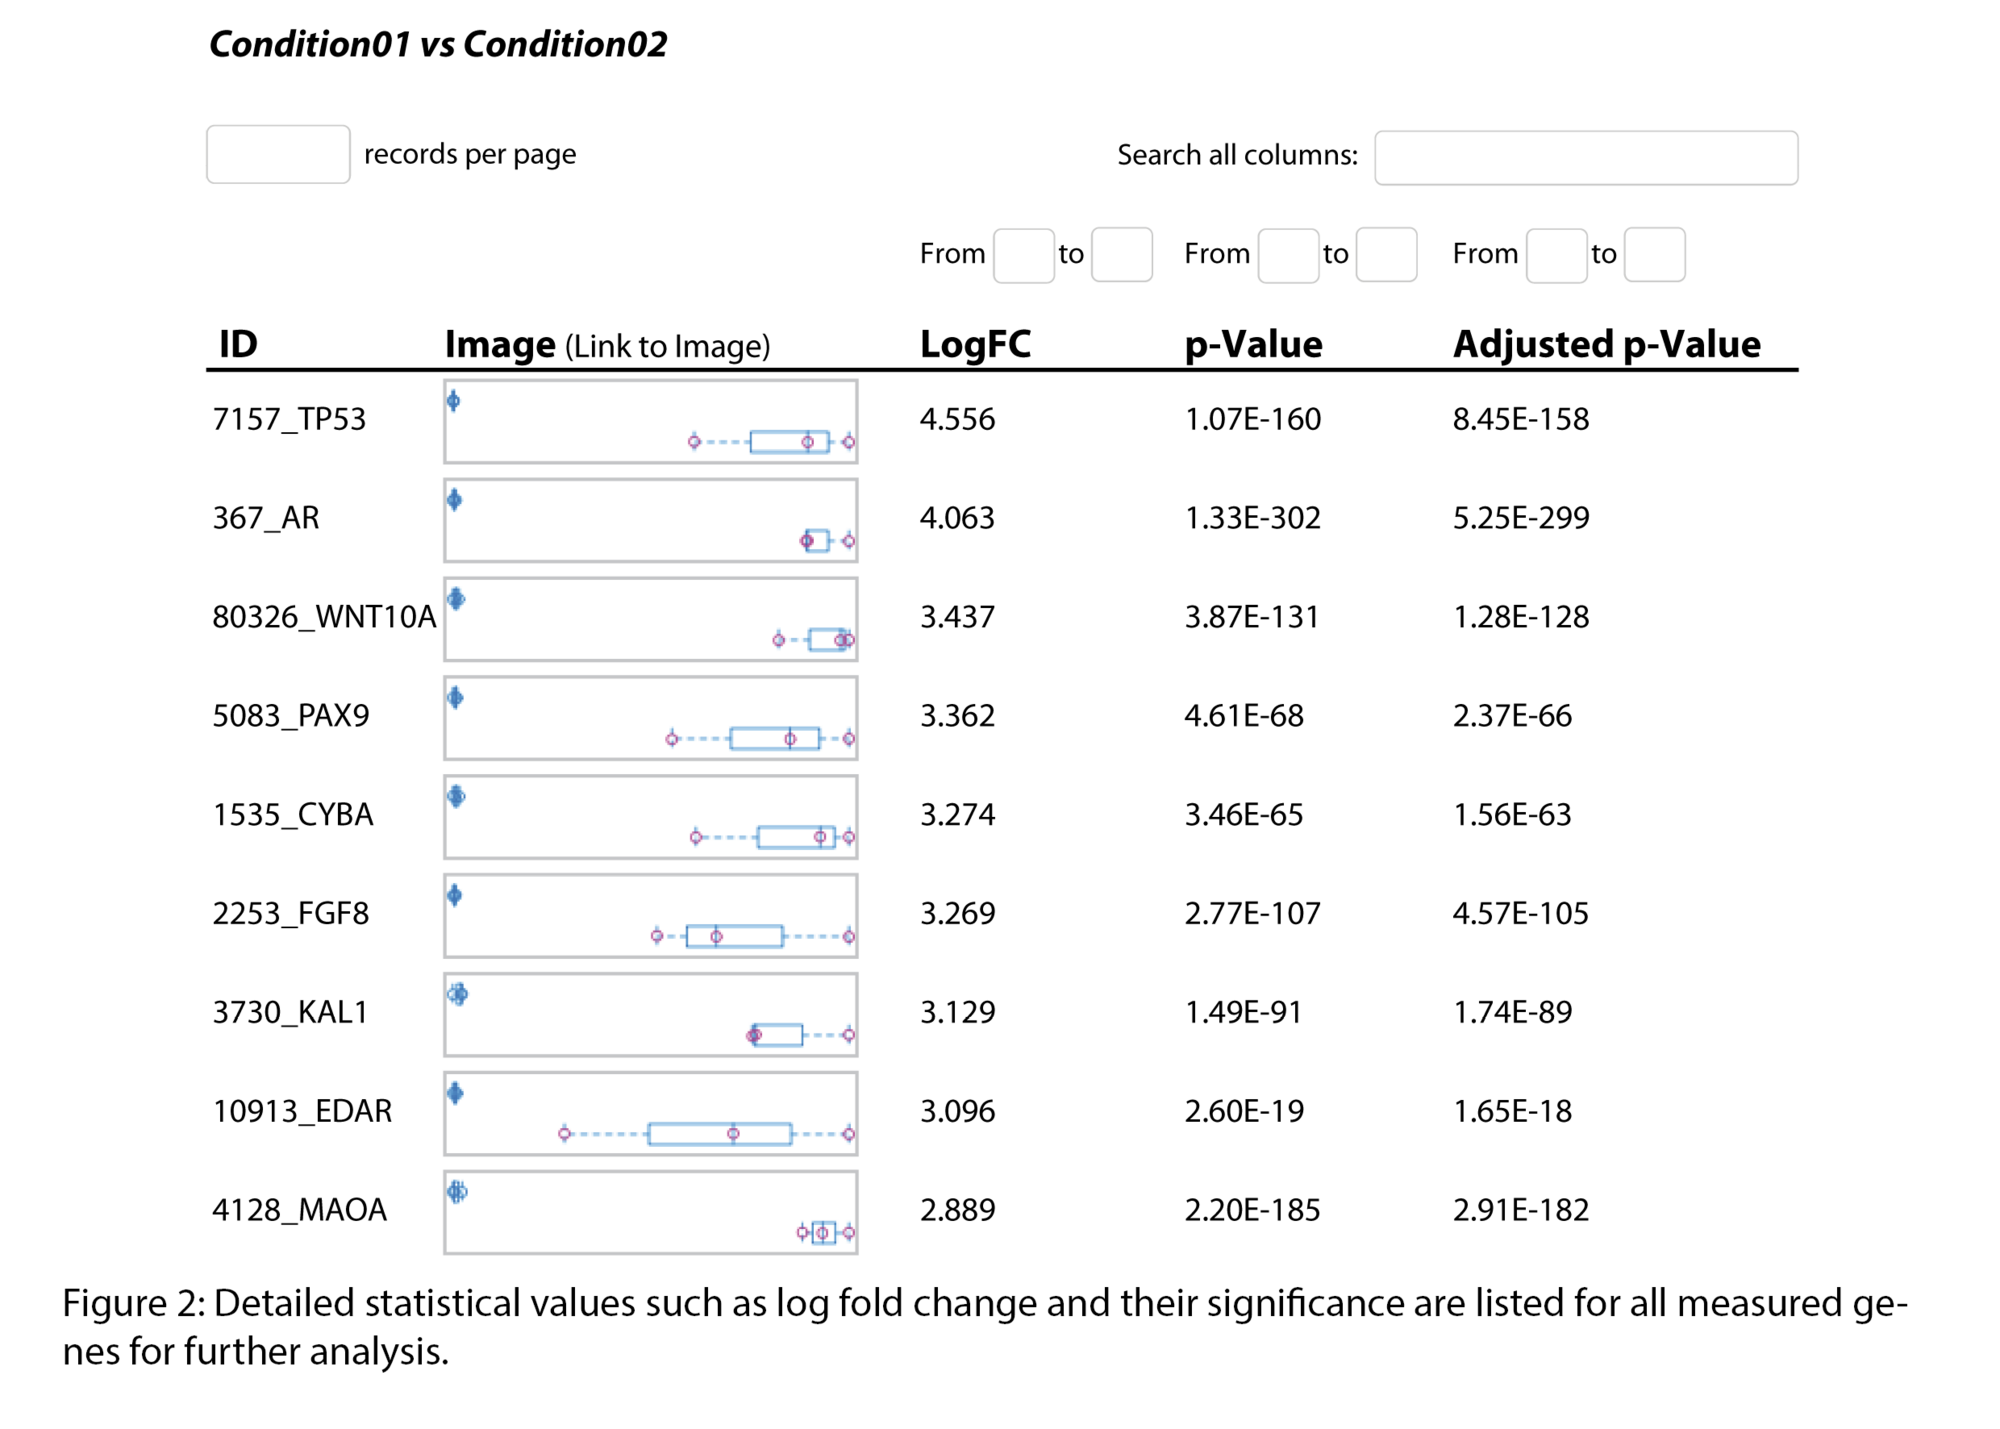The height and width of the screenshot is (1429, 2000).
Task: Open the 2253_FGF8 boxplot thumbnail
Action: 650,915
